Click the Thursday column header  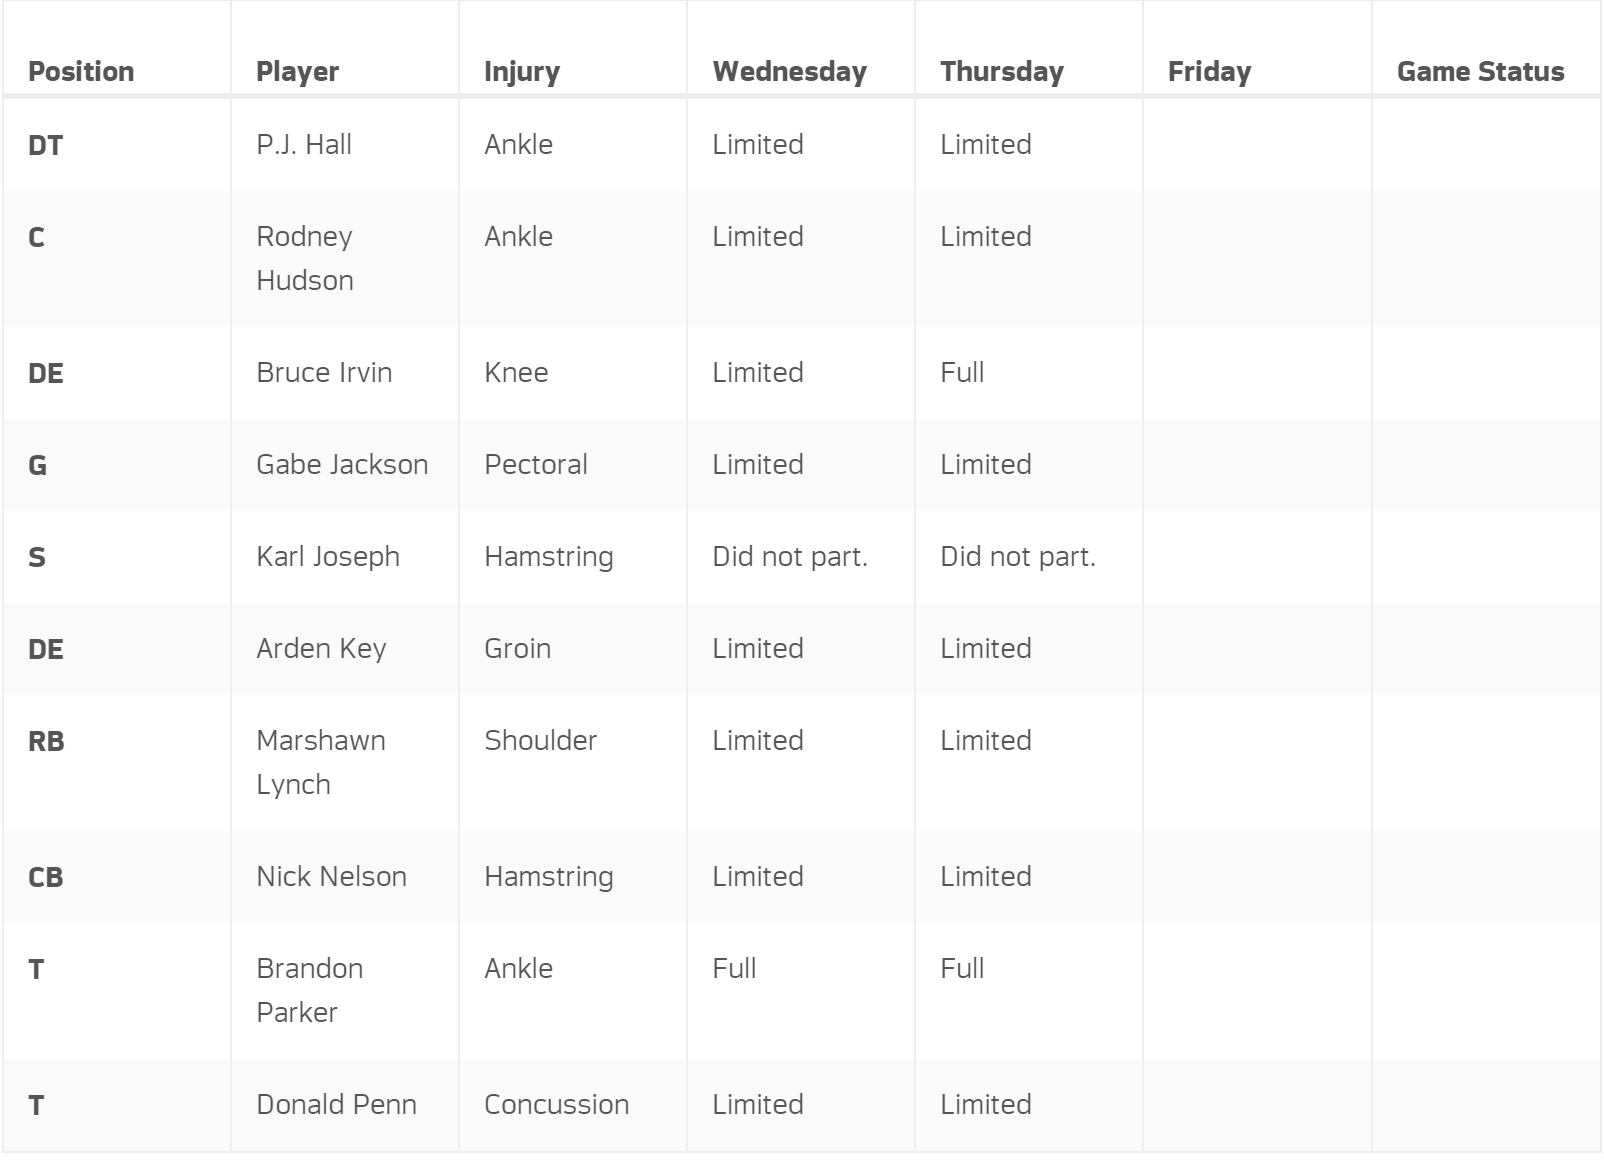(x=1002, y=72)
